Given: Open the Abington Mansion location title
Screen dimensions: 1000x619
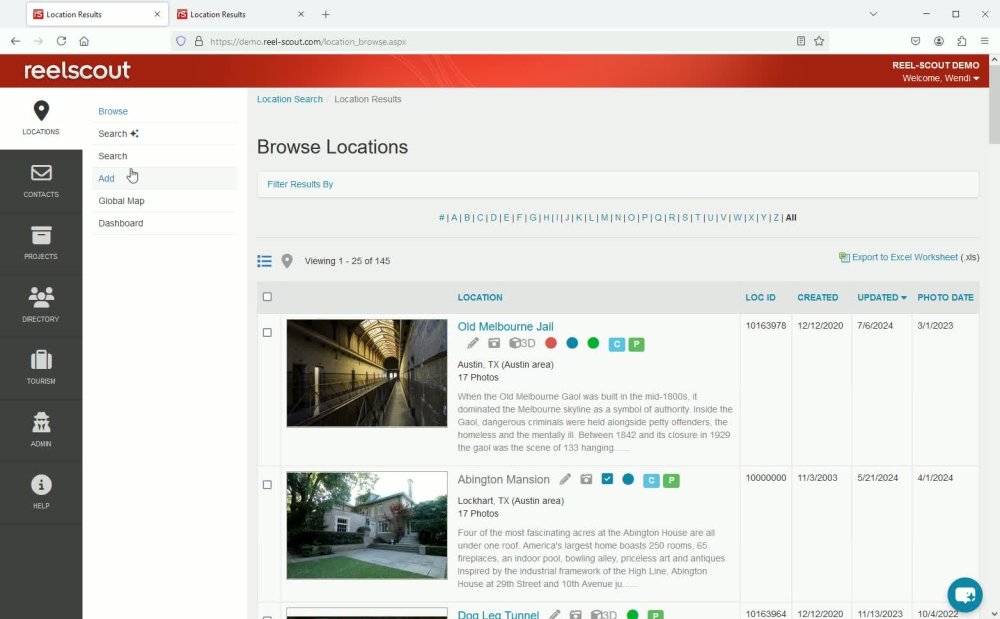Looking at the screenshot, I should (x=503, y=479).
